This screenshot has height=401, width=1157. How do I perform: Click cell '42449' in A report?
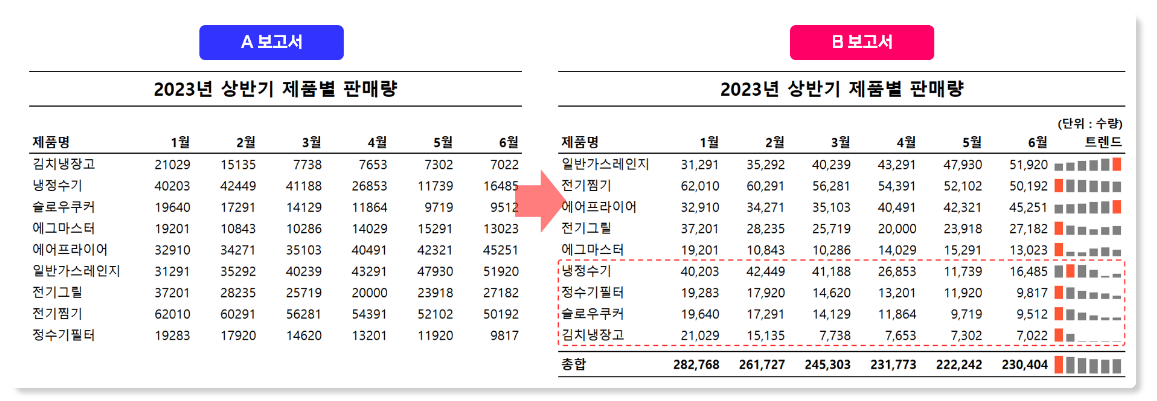coord(238,186)
